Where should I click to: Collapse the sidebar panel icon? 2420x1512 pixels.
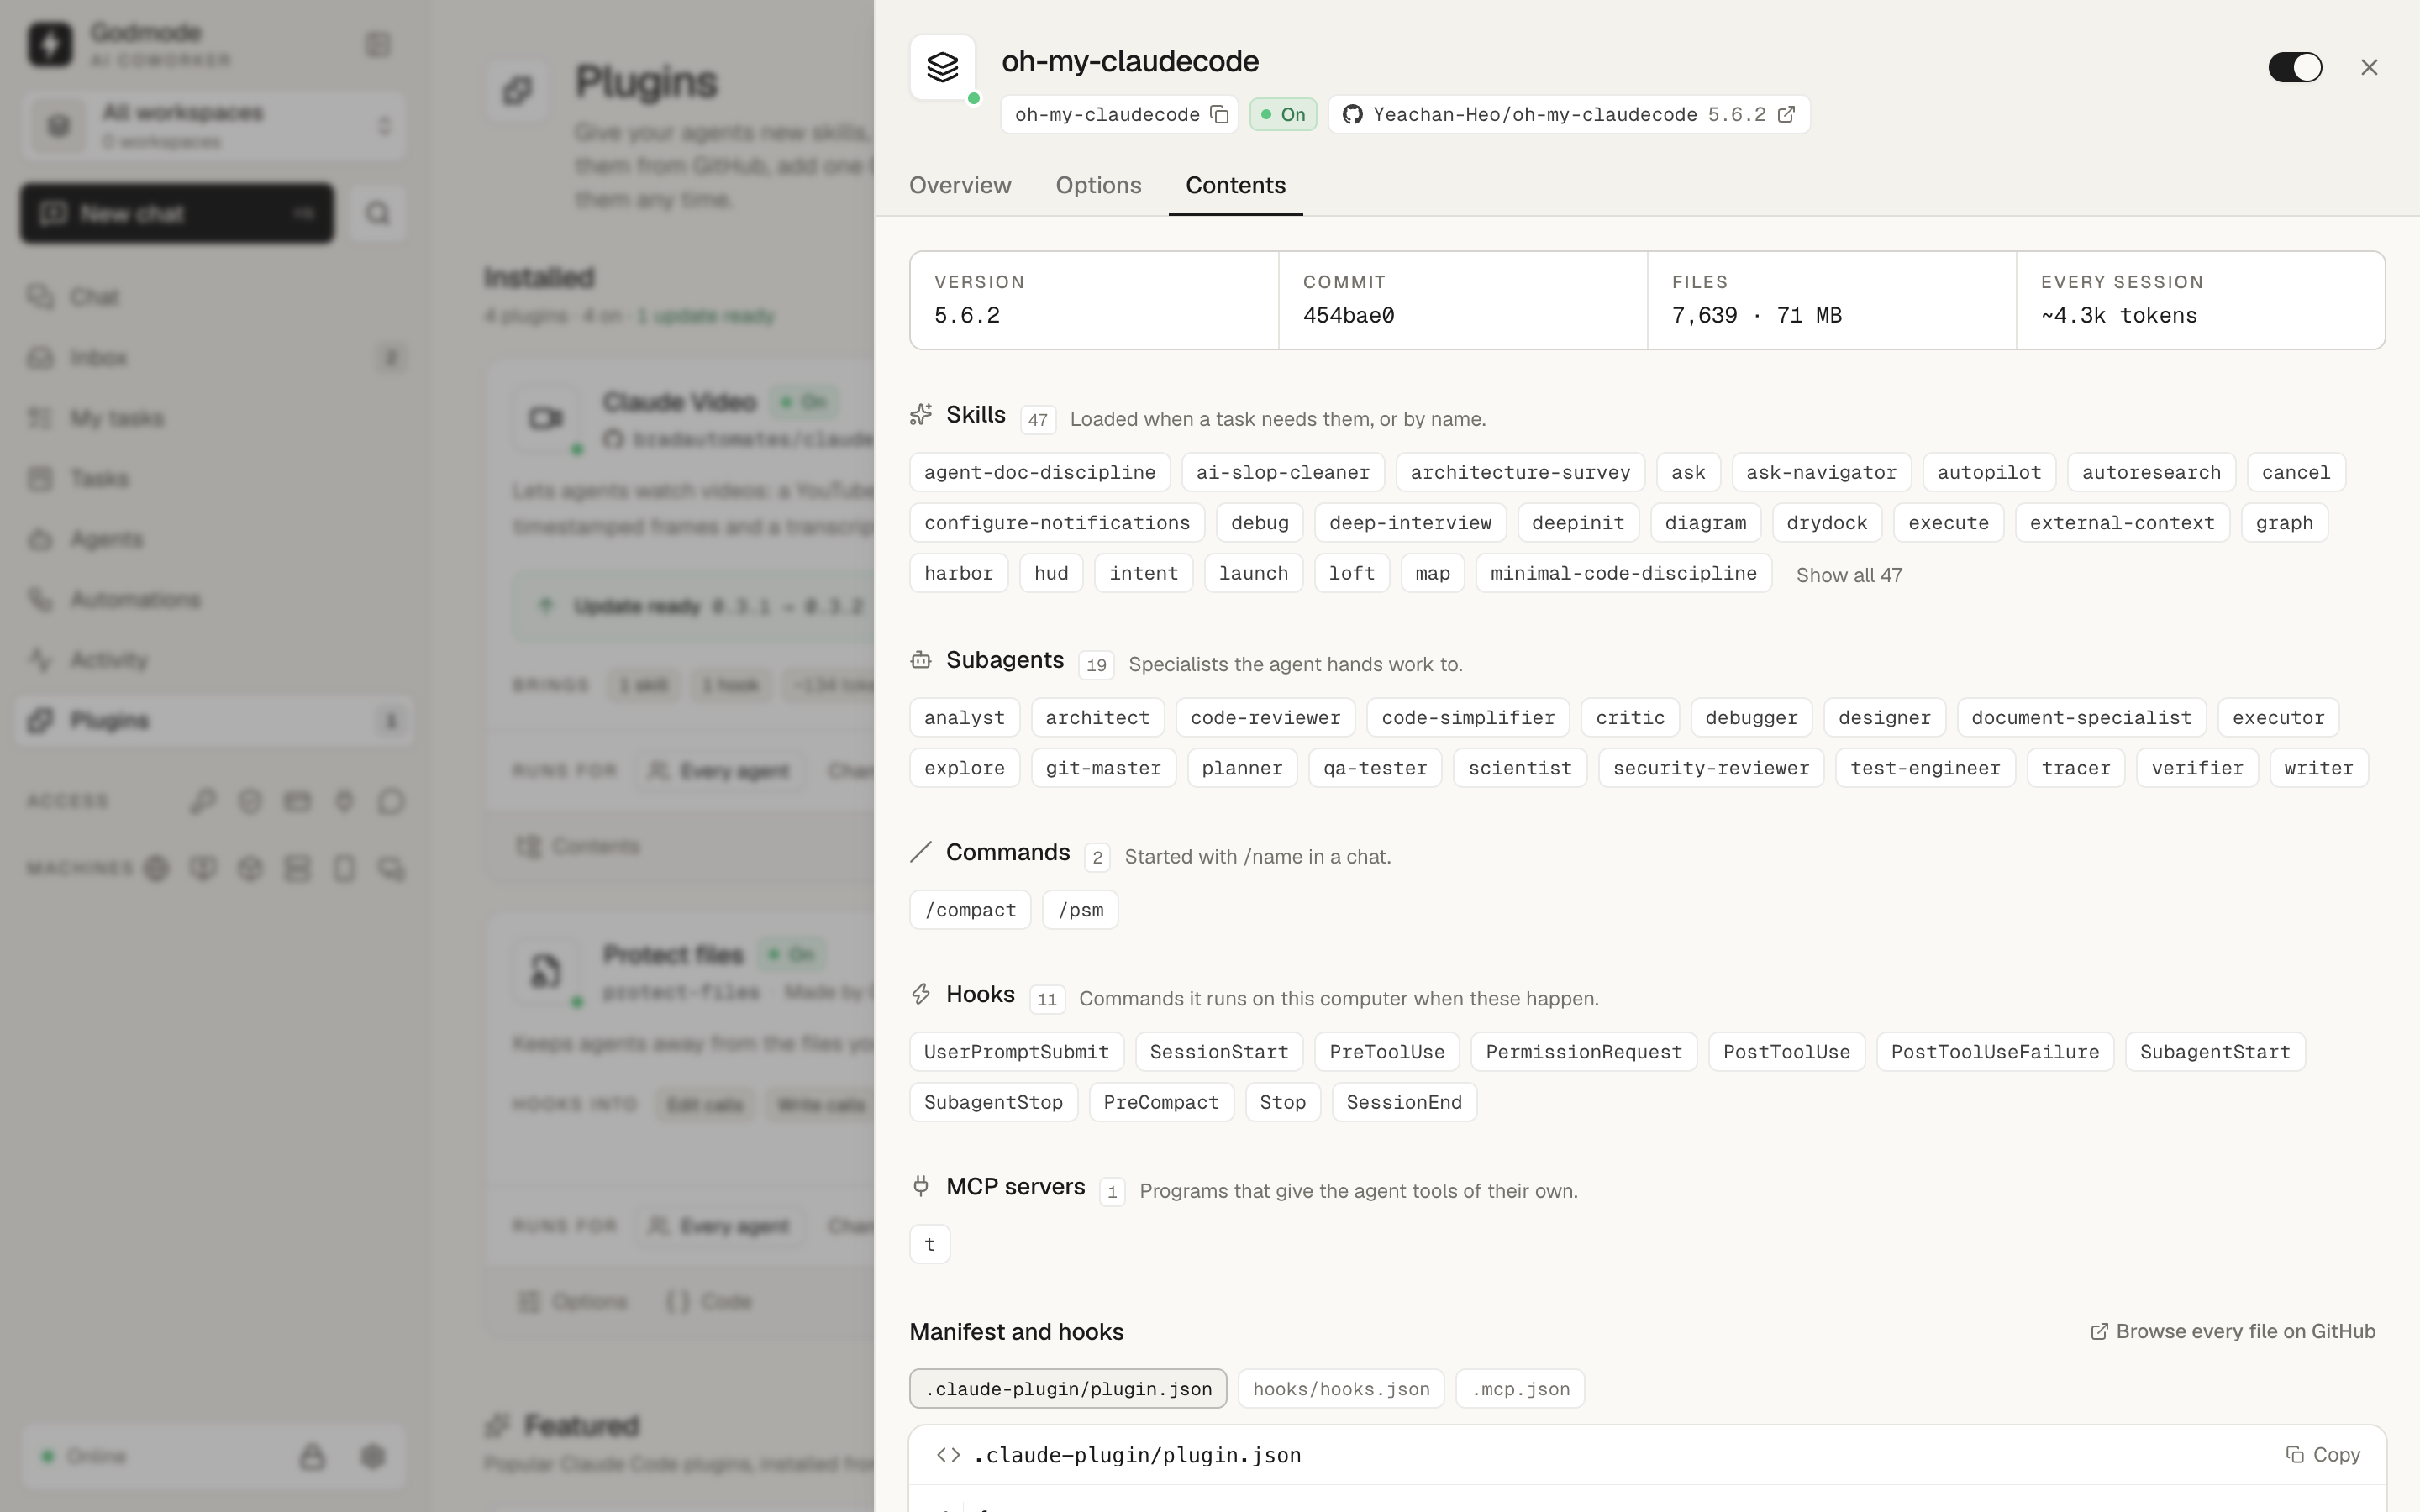coord(377,44)
